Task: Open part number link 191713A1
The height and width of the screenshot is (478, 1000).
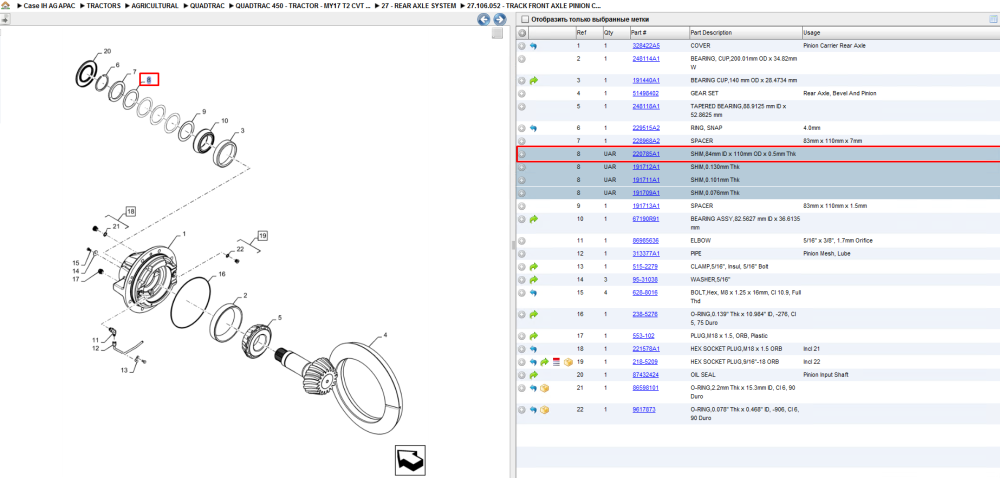Action: click(645, 206)
